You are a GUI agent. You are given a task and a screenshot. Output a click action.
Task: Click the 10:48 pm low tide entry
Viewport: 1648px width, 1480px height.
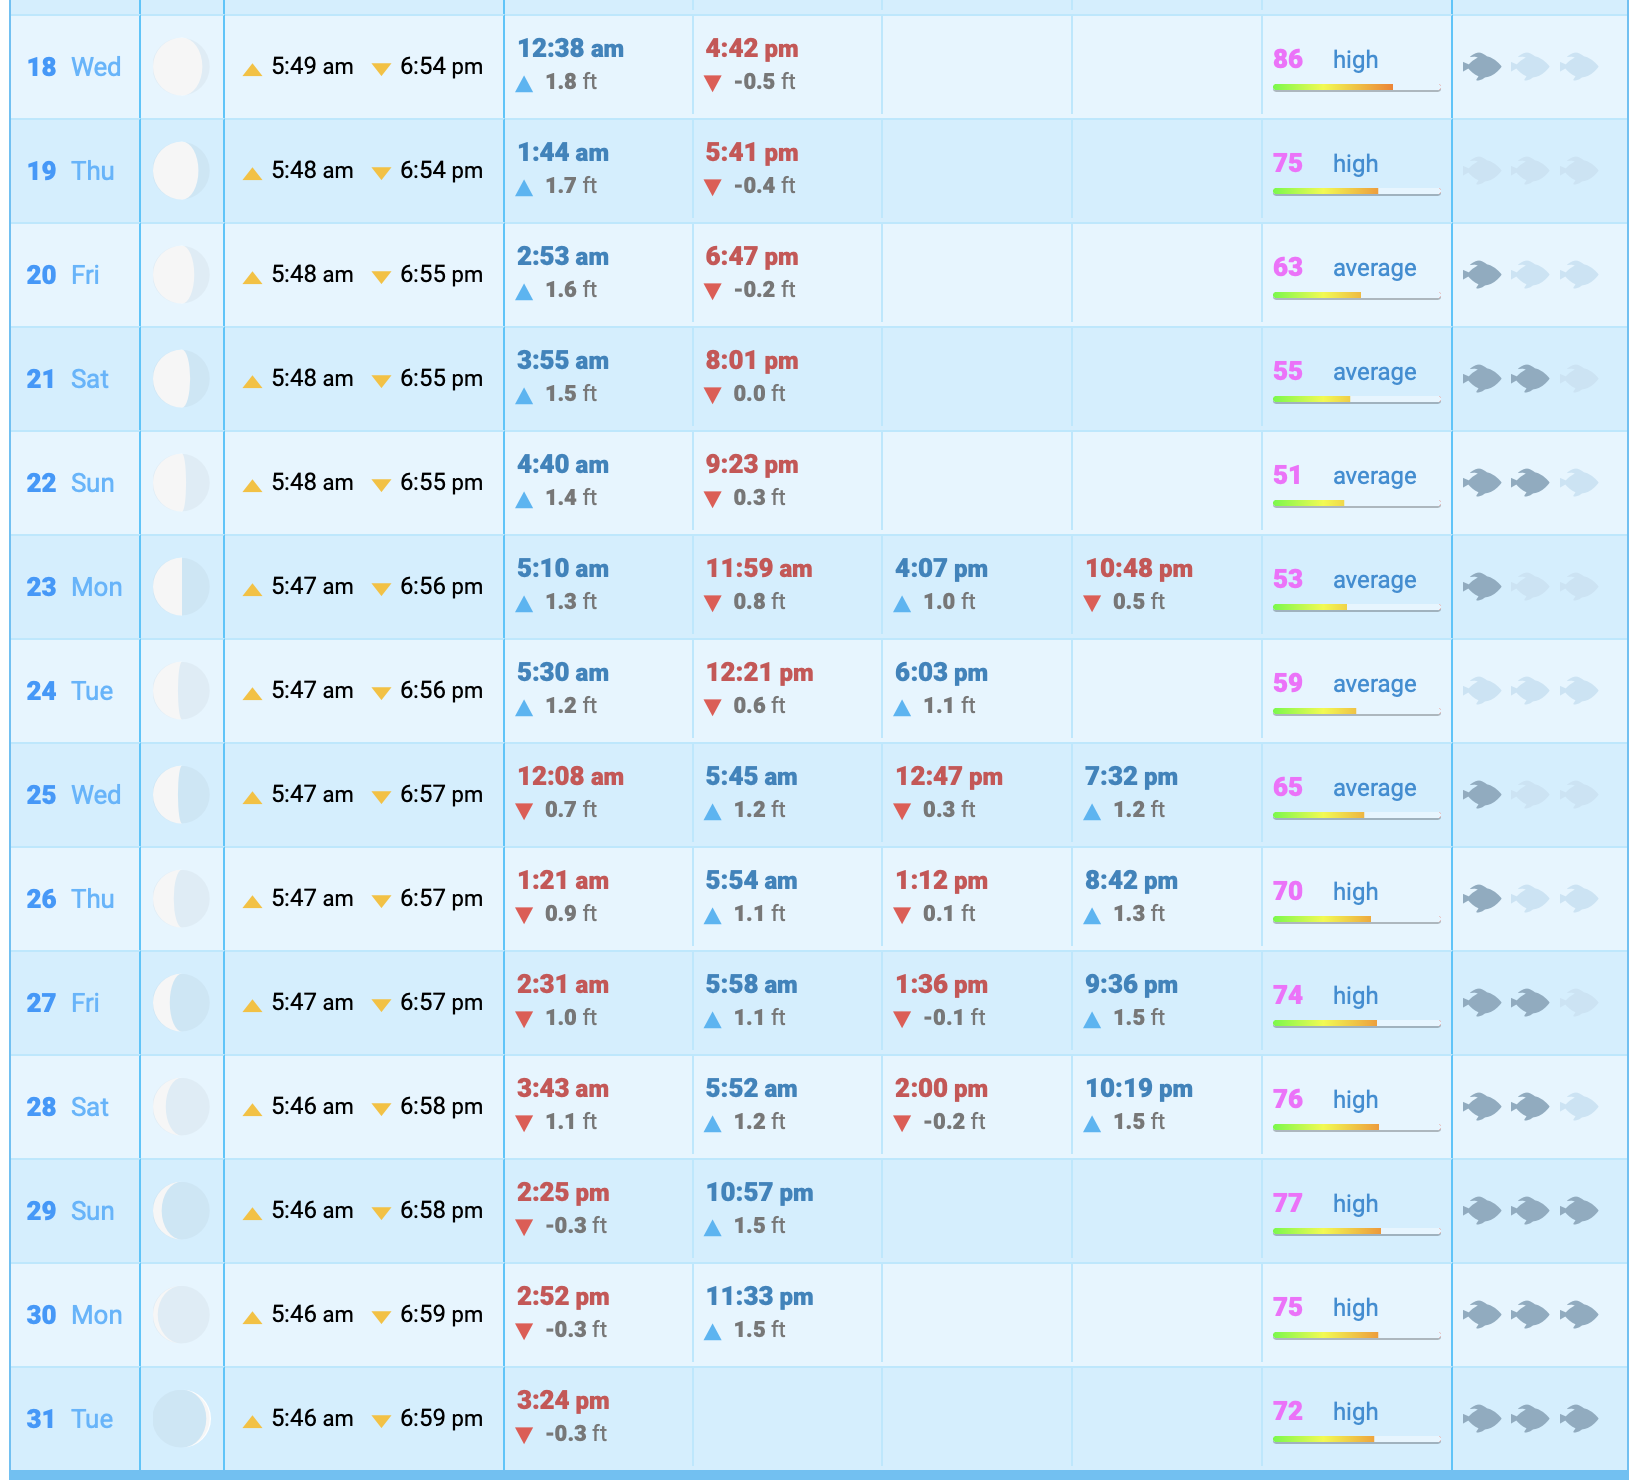pyautogui.click(x=1139, y=569)
